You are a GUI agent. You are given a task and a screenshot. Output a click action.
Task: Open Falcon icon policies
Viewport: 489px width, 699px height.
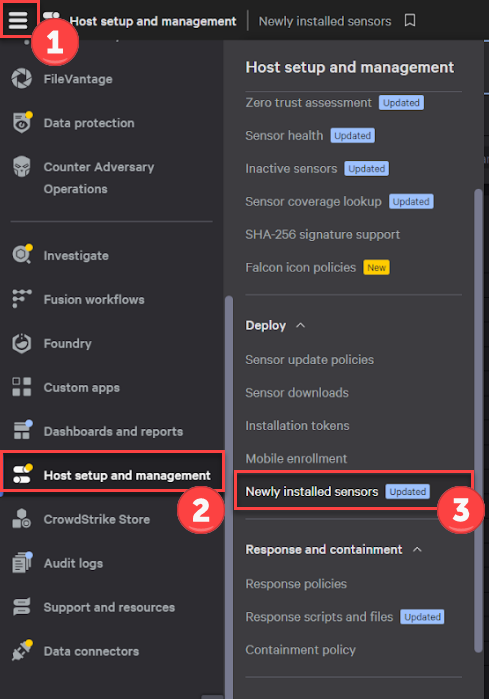coord(300,267)
